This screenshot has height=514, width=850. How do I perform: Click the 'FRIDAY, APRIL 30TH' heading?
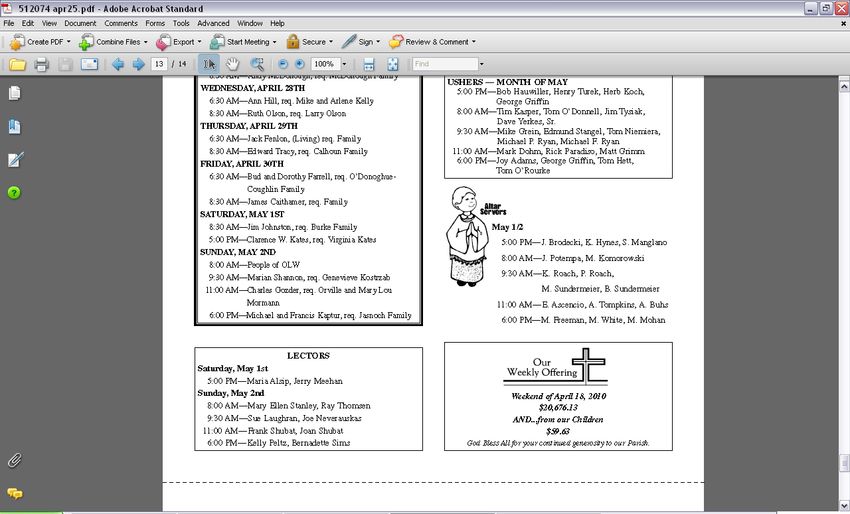(x=242, y=164)
